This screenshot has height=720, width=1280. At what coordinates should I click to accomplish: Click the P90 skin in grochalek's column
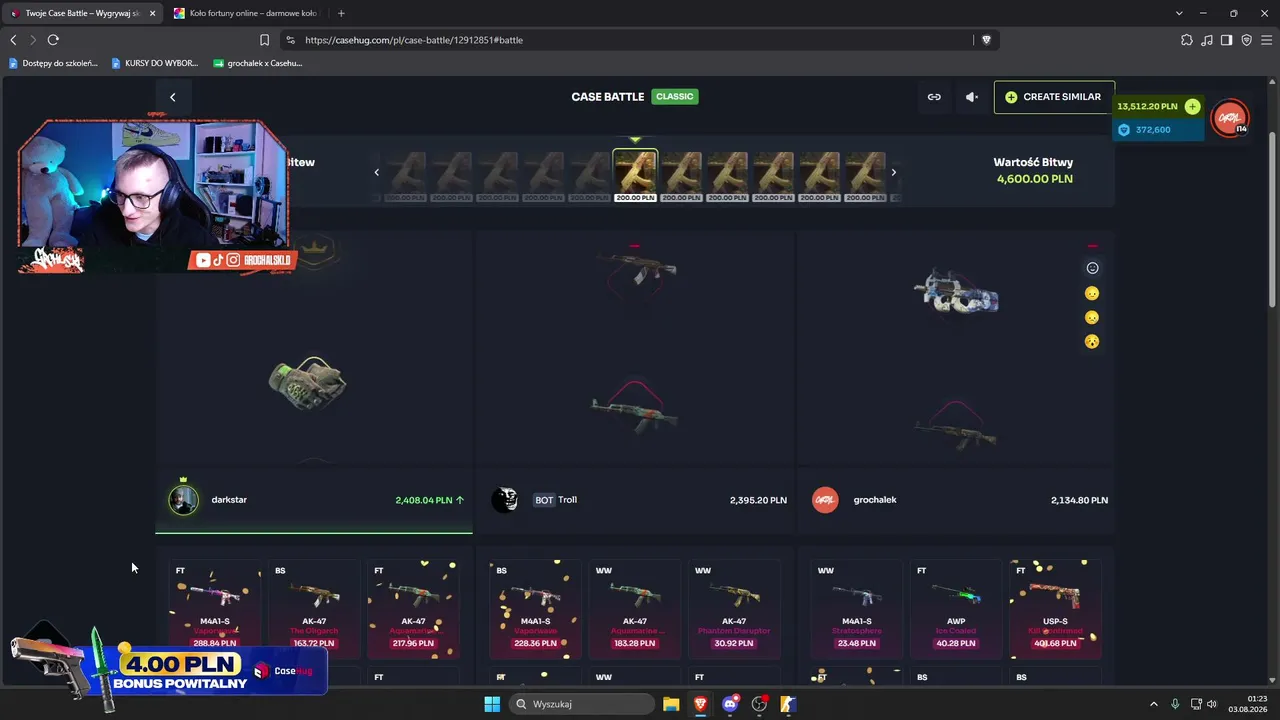[956, 293]
